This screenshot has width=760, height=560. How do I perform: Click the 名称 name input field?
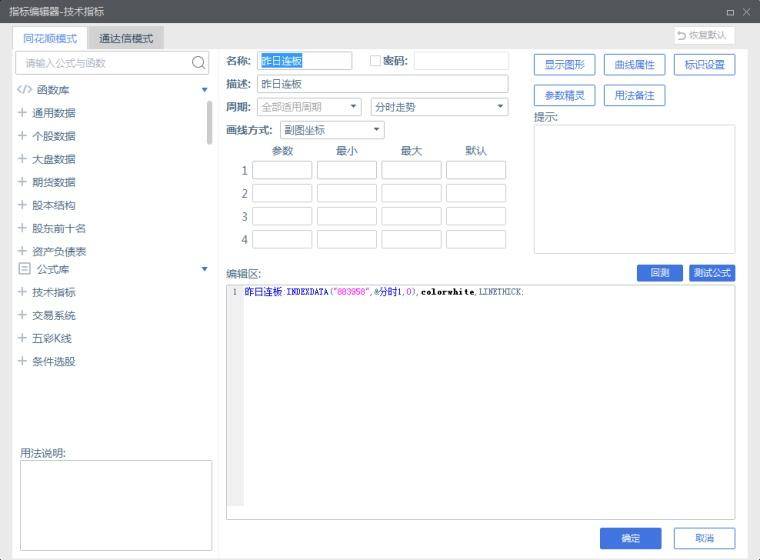pyautogui.click(x=304, y=61)
